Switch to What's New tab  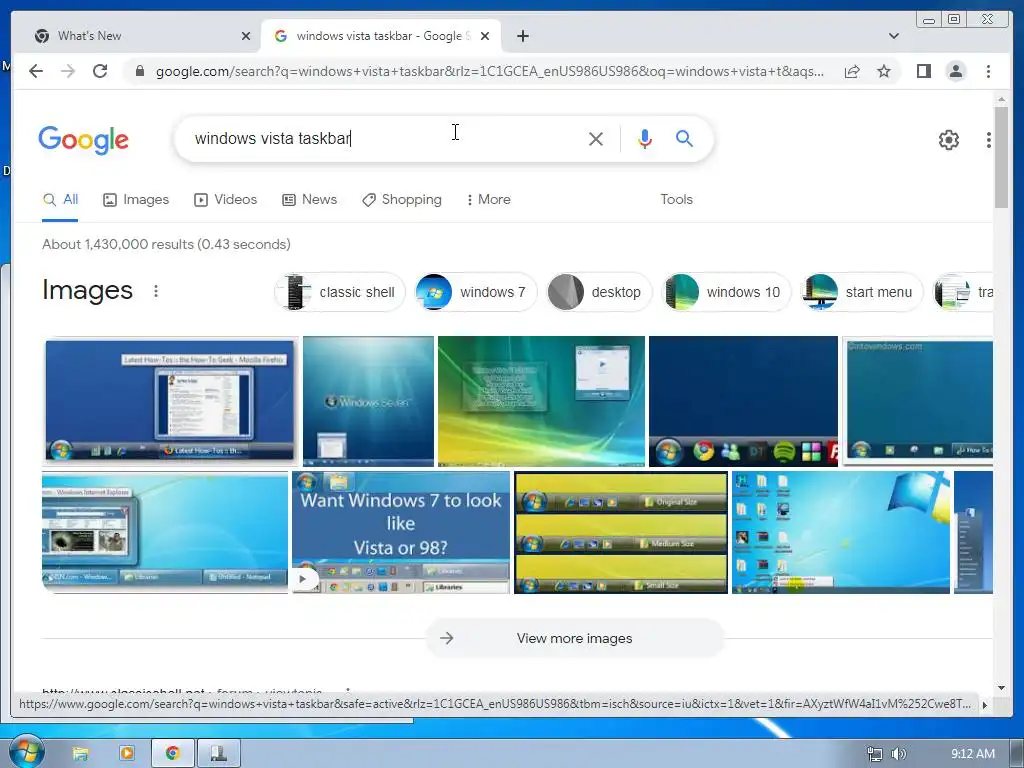[136, 36]
